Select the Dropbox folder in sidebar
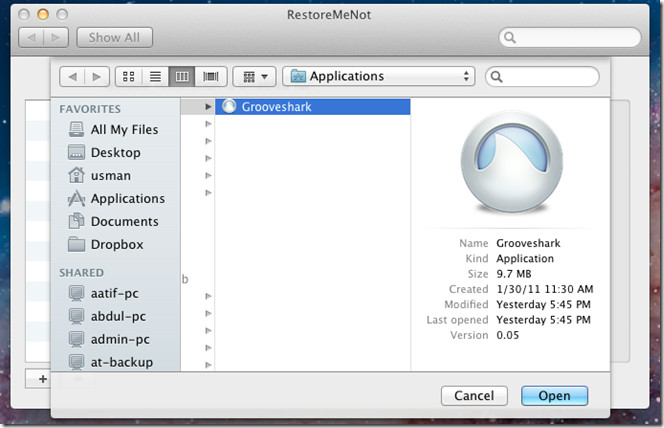 (116, 244)
